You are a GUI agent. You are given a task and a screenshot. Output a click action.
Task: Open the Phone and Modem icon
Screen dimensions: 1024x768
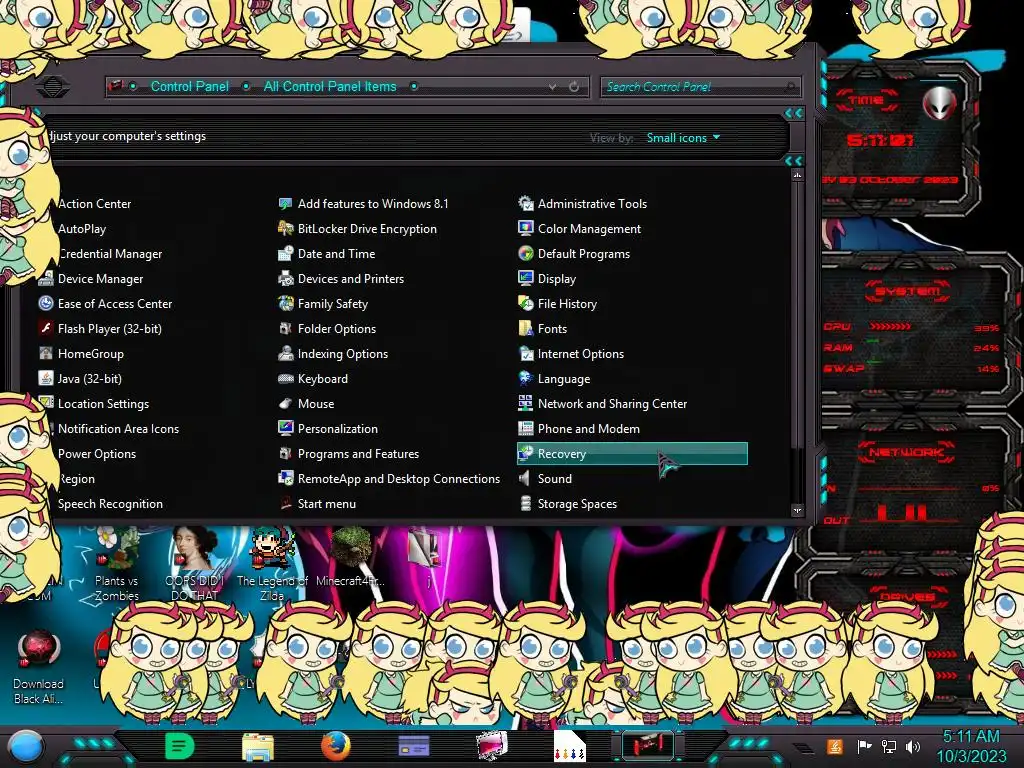[x=526, y=428]
